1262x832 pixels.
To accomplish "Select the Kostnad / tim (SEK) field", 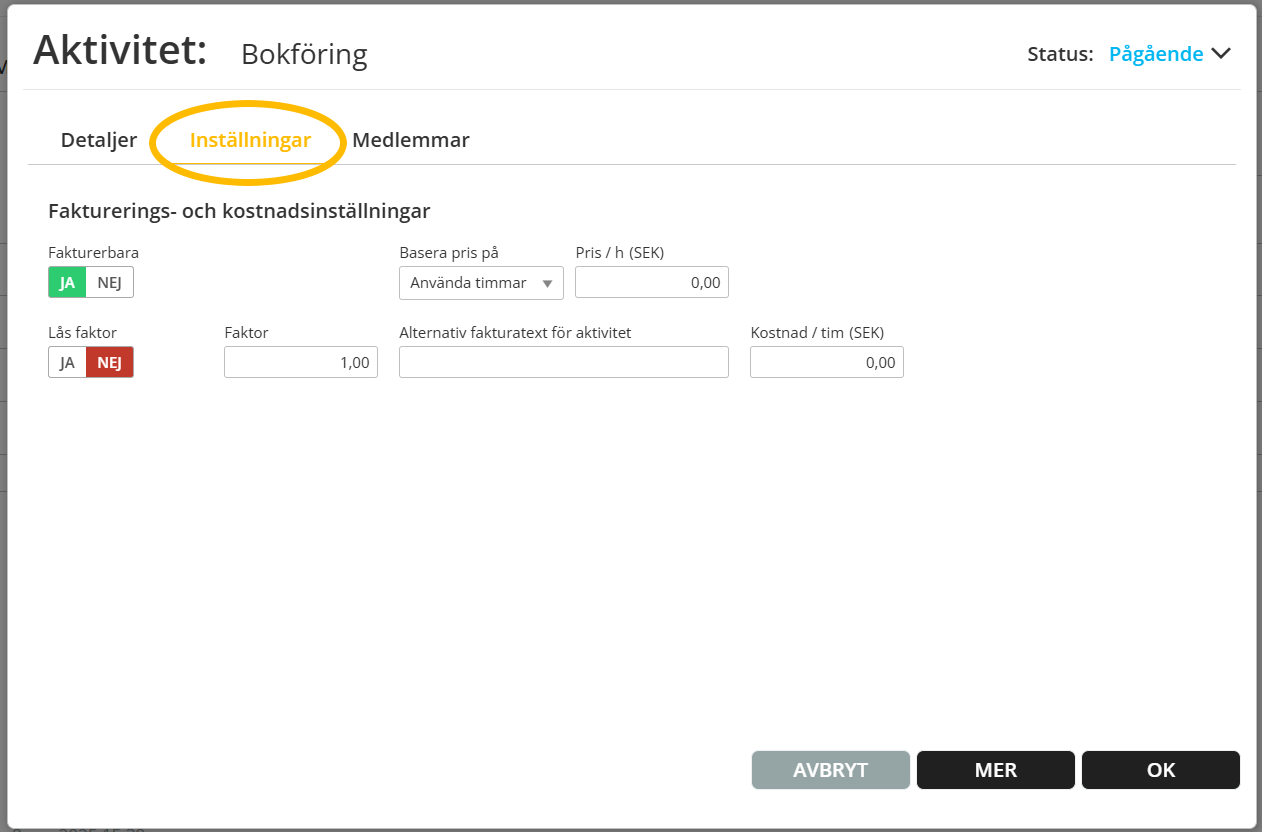I will [826, 362].
